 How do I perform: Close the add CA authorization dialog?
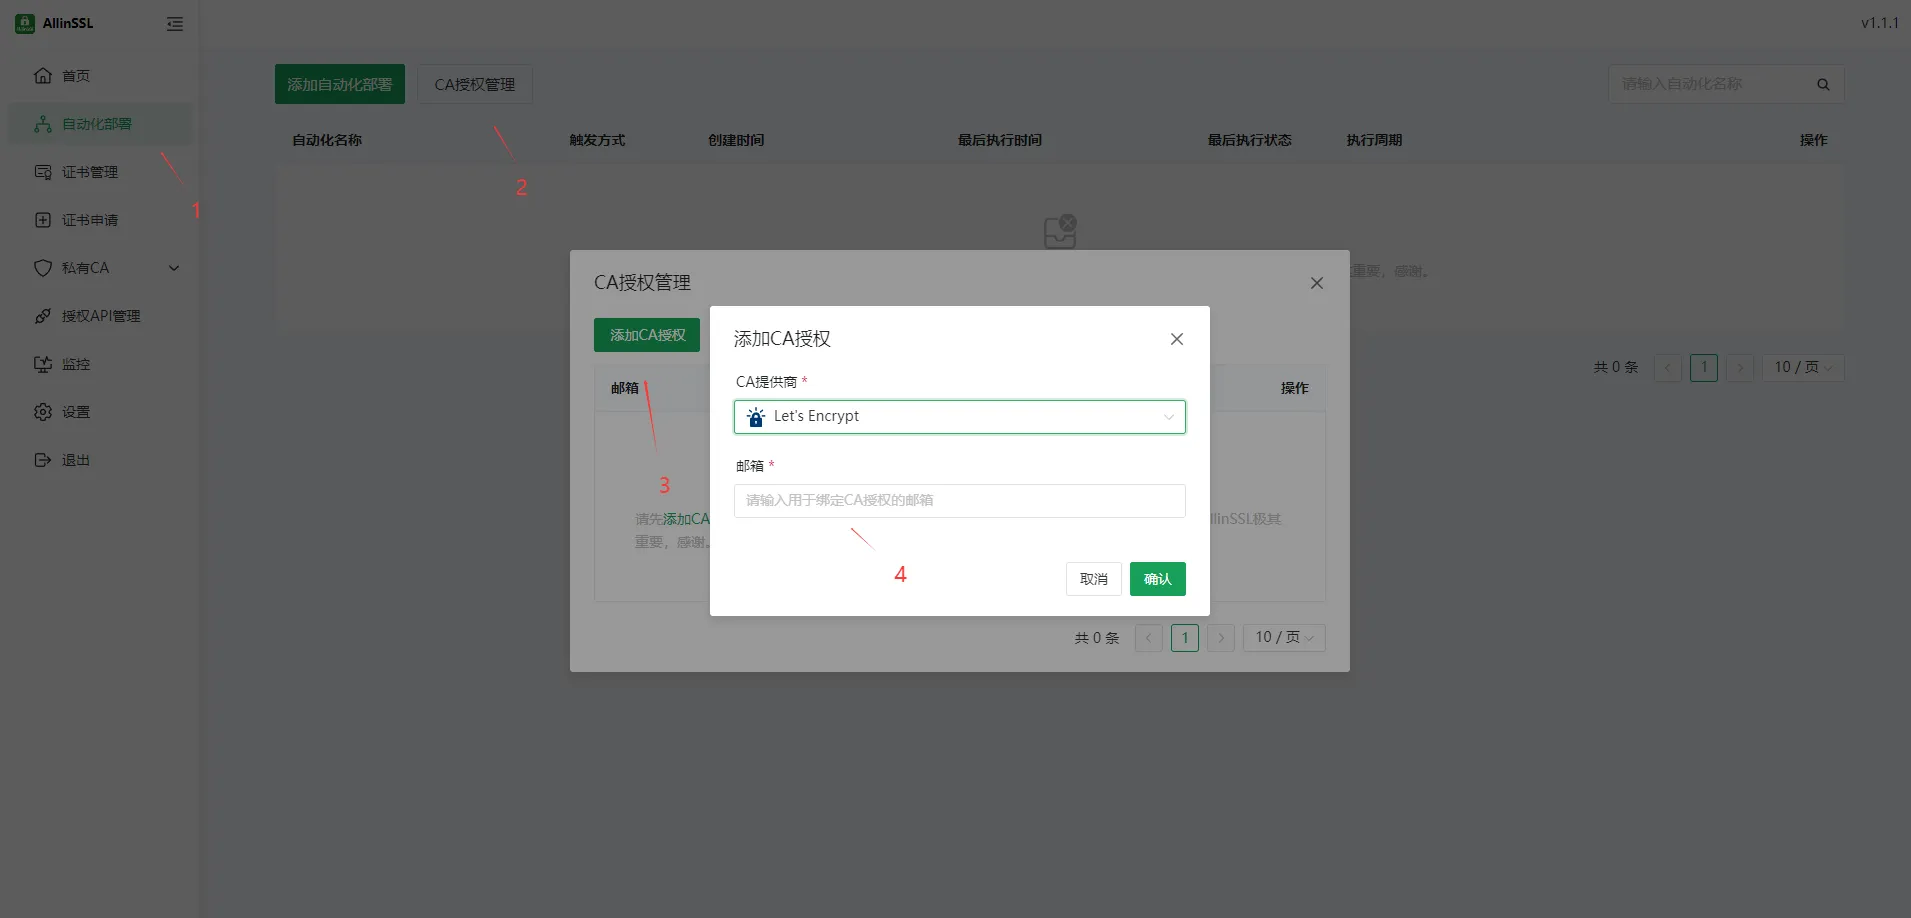1177,339
